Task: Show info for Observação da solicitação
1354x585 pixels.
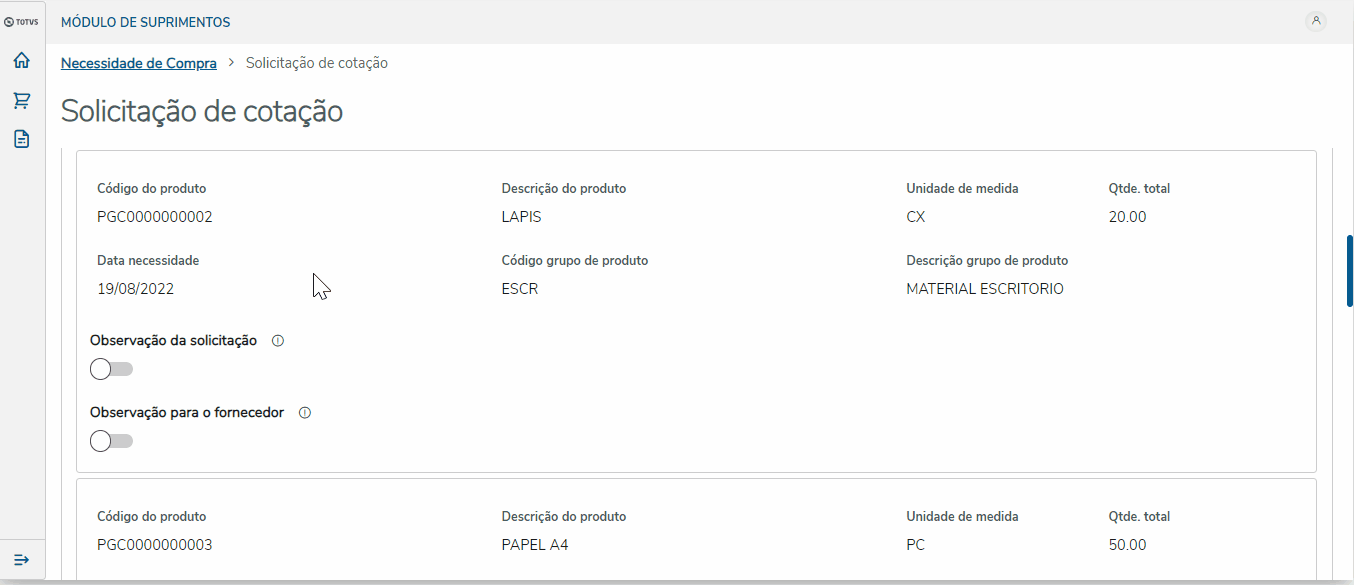Action: (x=278, y=341)
